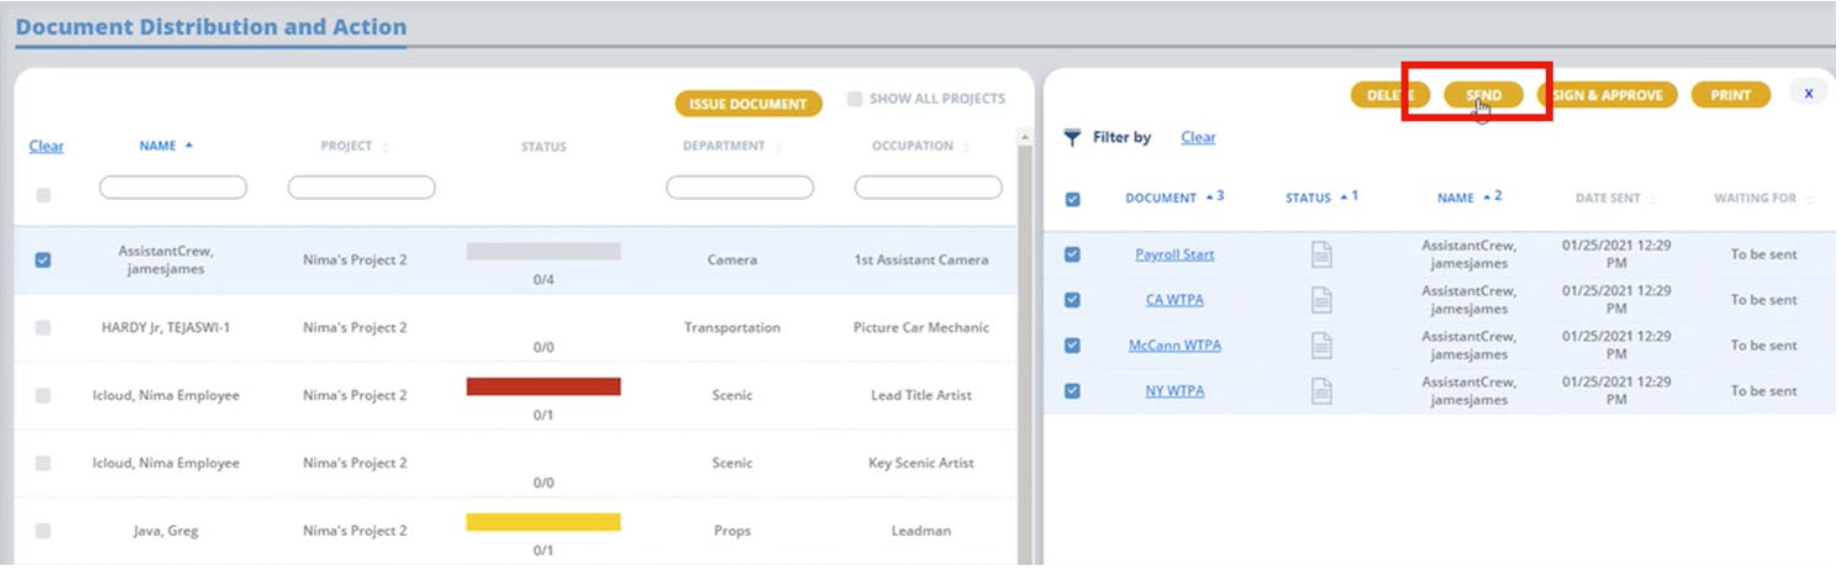The image size is (1842, 578).
Task: Check the Java, Greg row checkbox
Action: point(43,532)
